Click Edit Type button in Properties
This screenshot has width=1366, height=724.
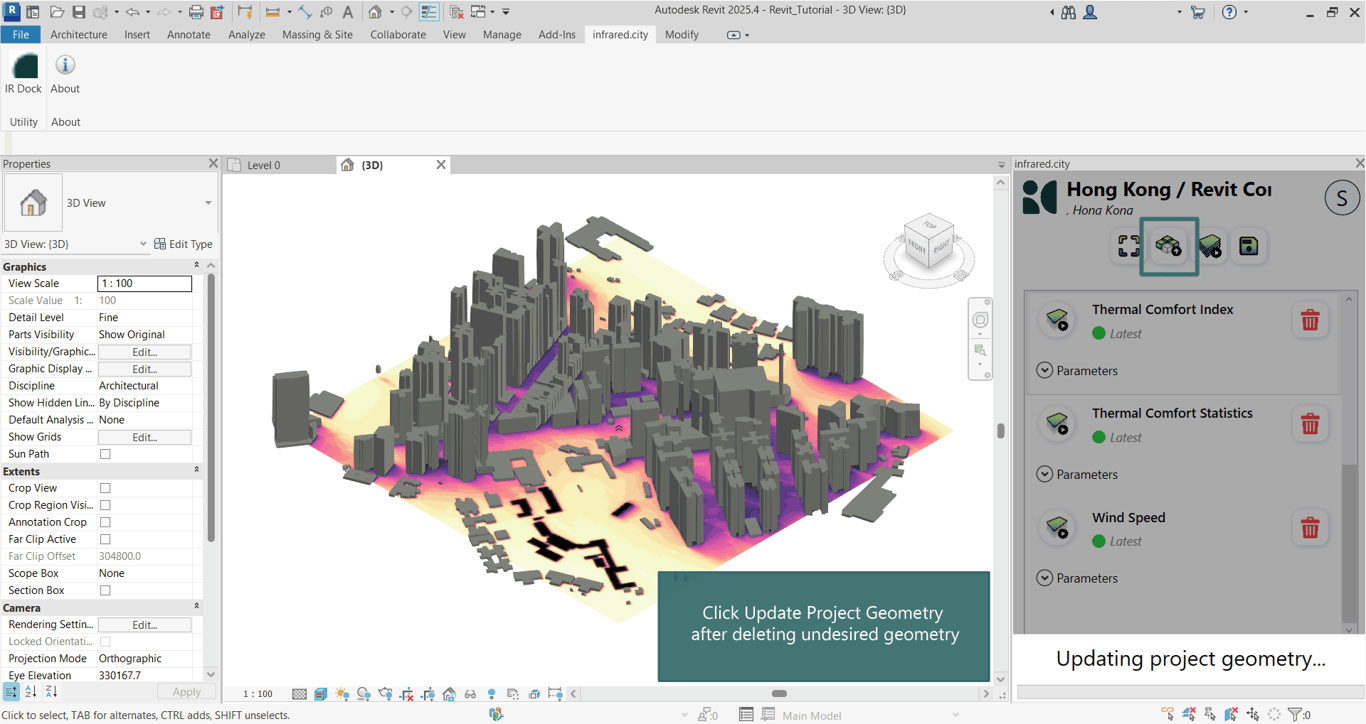click(183, 244)
